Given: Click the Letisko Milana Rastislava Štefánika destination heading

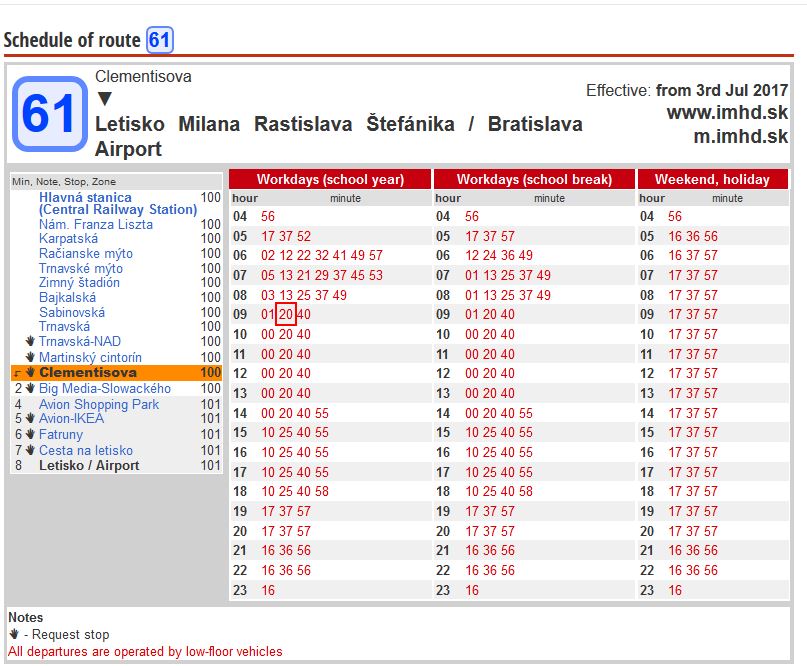Looking at the screenshot, I should (x=339, y=136).
